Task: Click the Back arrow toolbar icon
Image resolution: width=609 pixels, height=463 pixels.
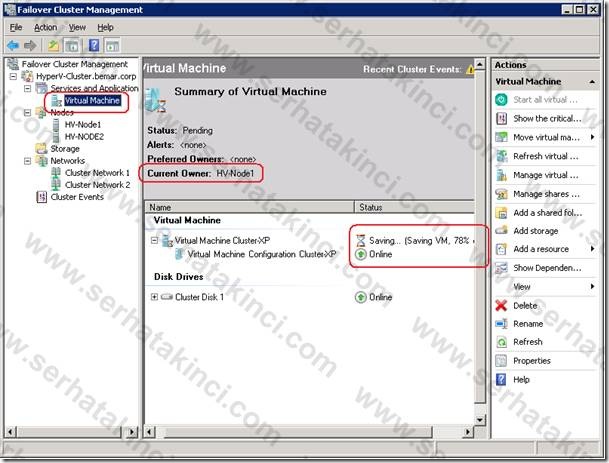Action: click(x=13, y=45)
